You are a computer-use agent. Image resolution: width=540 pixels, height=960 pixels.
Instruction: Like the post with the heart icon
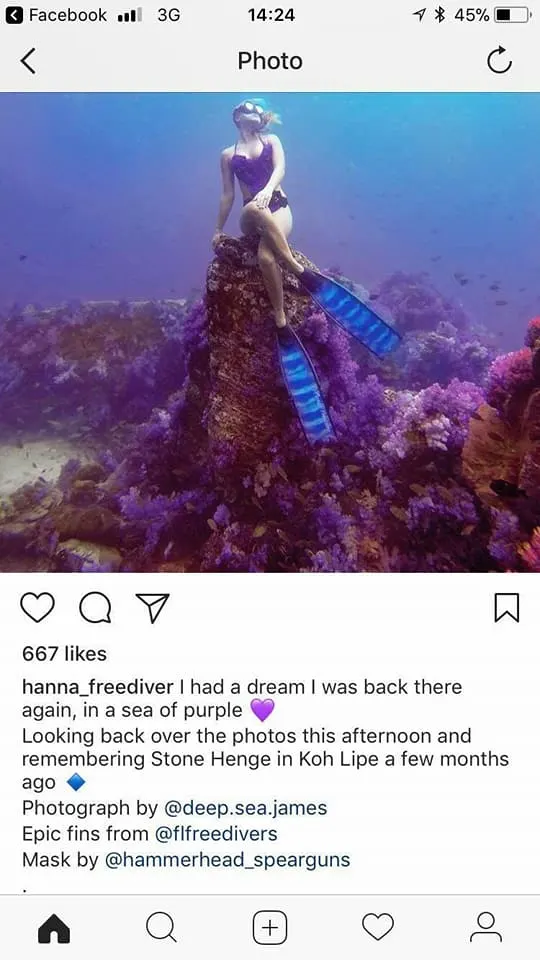point(37,607)
